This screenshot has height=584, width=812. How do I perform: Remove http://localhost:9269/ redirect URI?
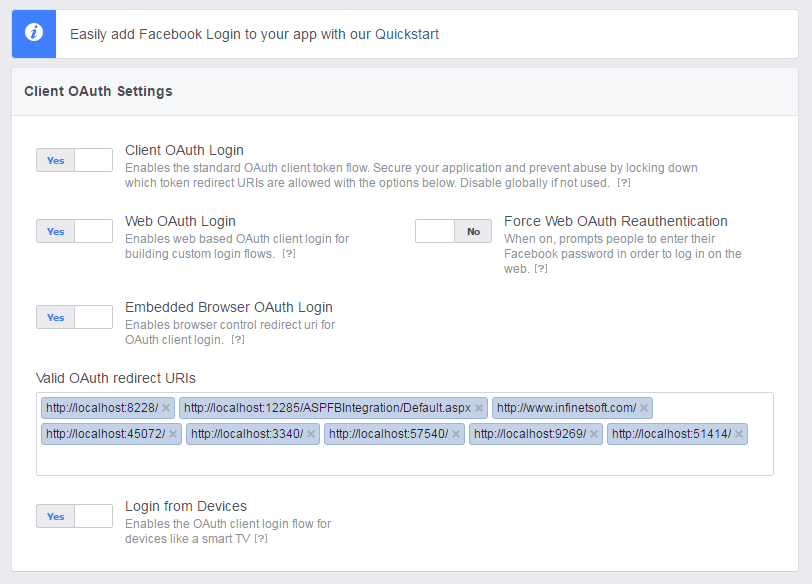[594, 434]
